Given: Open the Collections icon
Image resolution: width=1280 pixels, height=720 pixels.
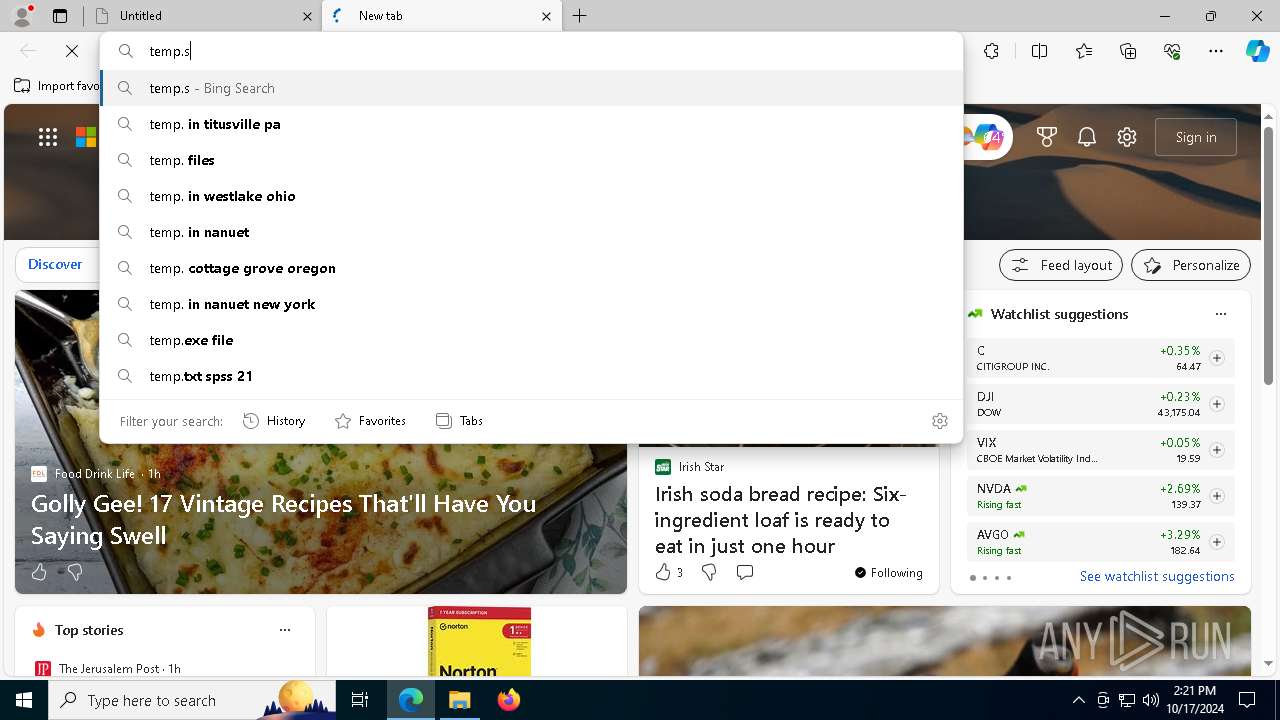Looking at the screenshot, I should click(1128, 51).
